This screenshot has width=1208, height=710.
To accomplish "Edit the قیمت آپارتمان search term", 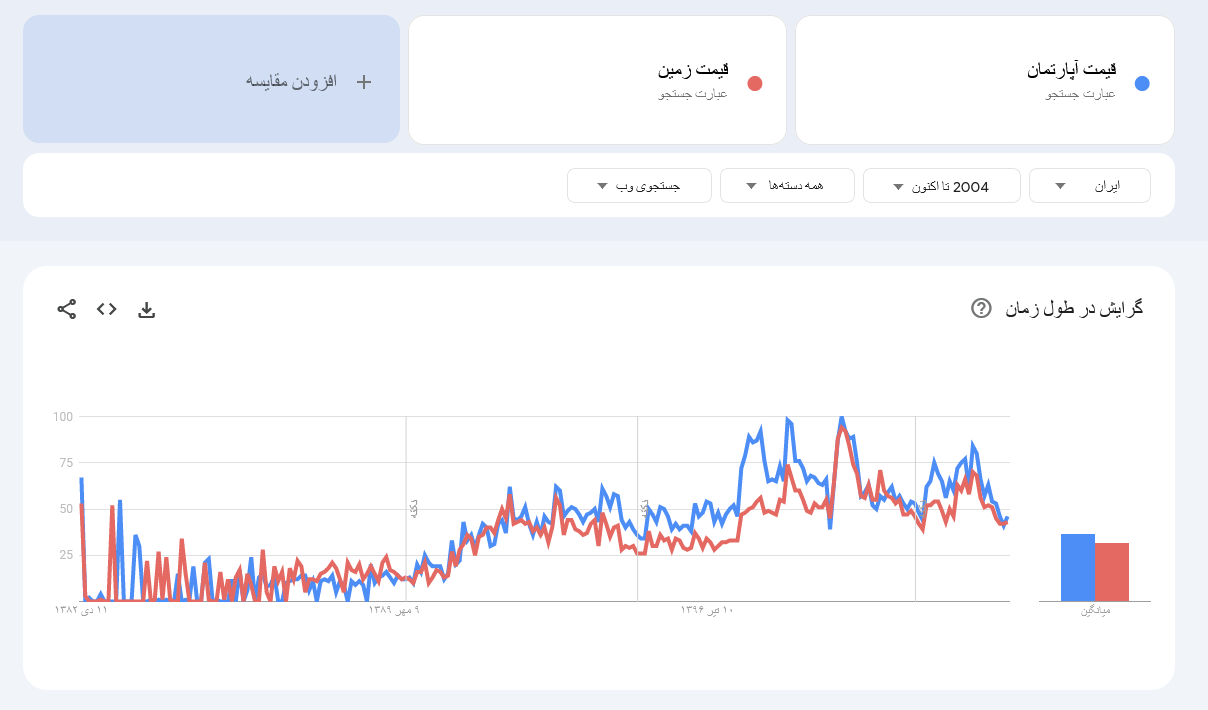I will click(1071, 71).
